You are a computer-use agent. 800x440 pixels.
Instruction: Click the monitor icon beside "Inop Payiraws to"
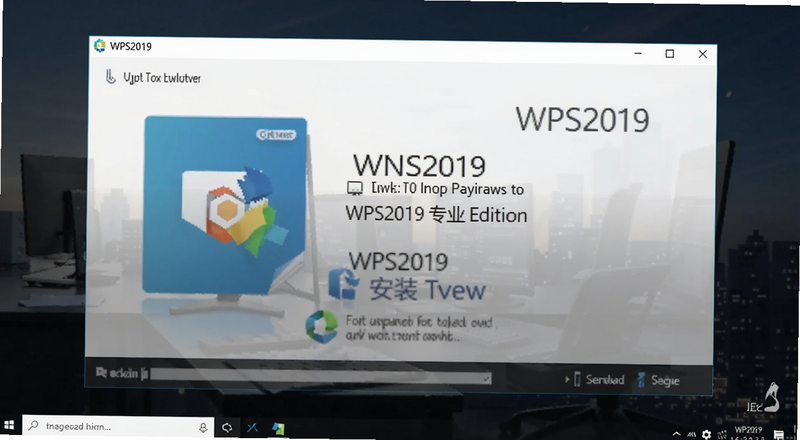[355, 188]
